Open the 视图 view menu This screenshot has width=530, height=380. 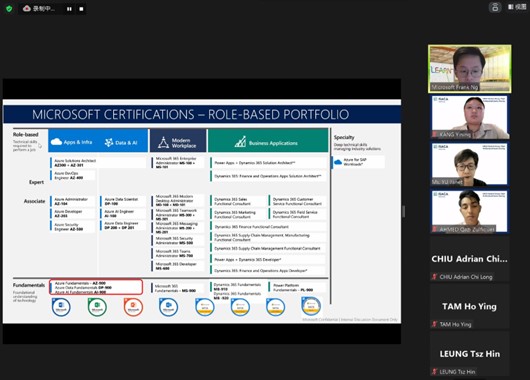[x=517, y=7]
